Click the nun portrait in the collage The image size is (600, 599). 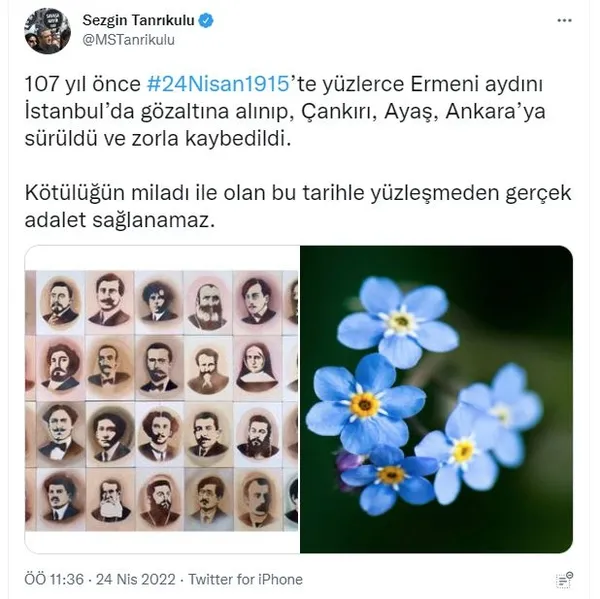click(256, 367)
